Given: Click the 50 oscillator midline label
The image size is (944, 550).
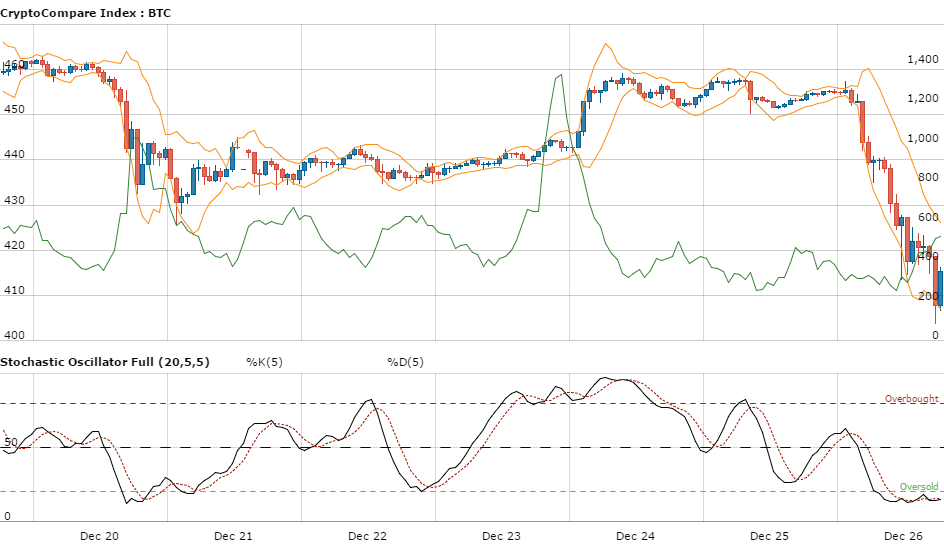Looking at the screenshot, I should (x=11, y=442).
